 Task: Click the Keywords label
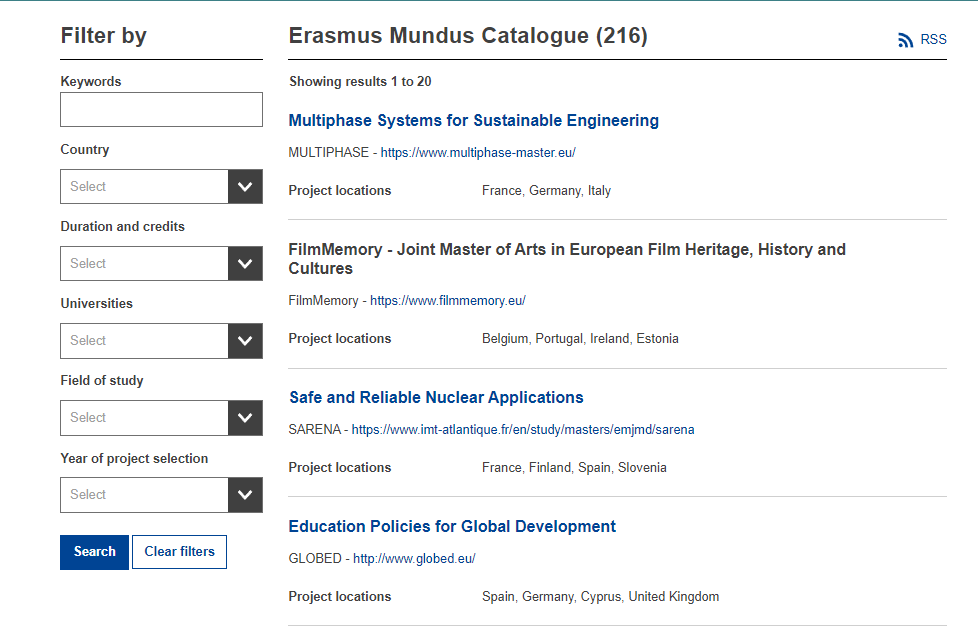click(90, 82)
